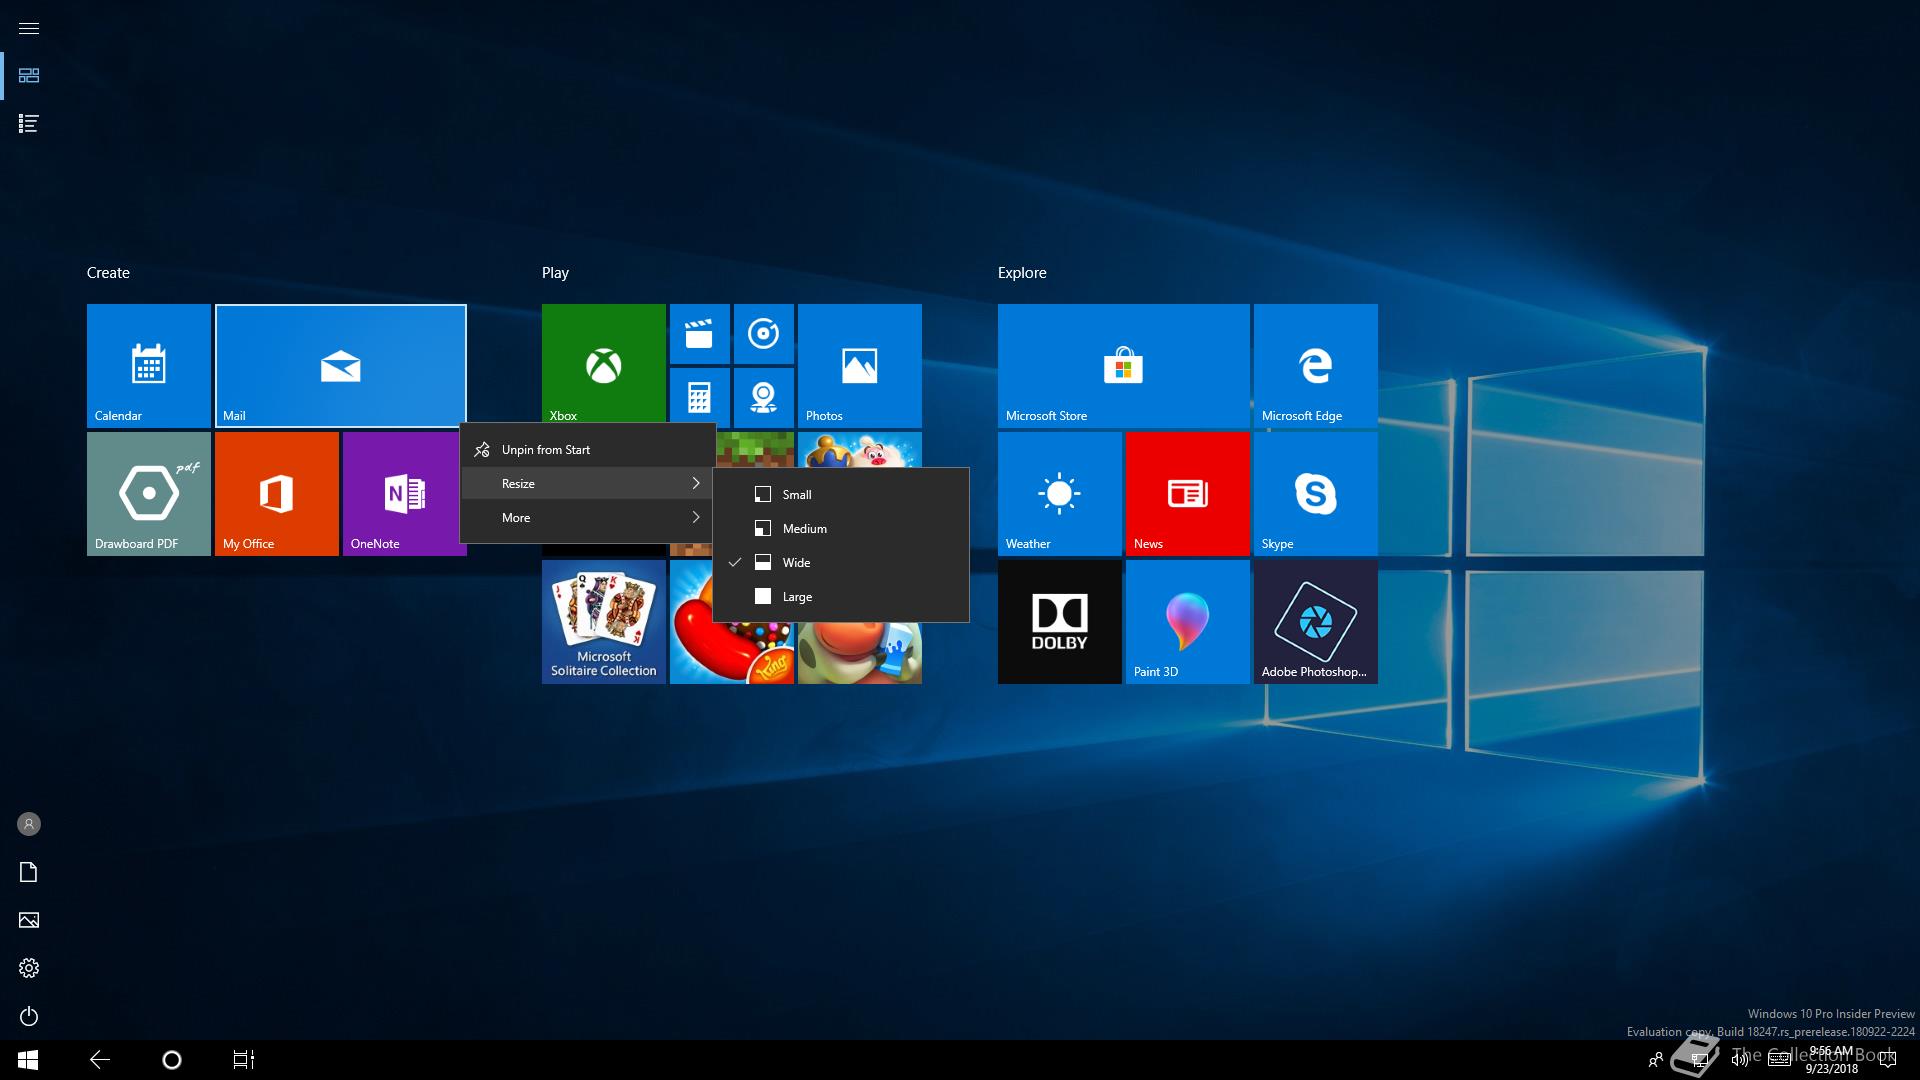Open the Calendar tile

pyautogui.click(x=148, y=366)
